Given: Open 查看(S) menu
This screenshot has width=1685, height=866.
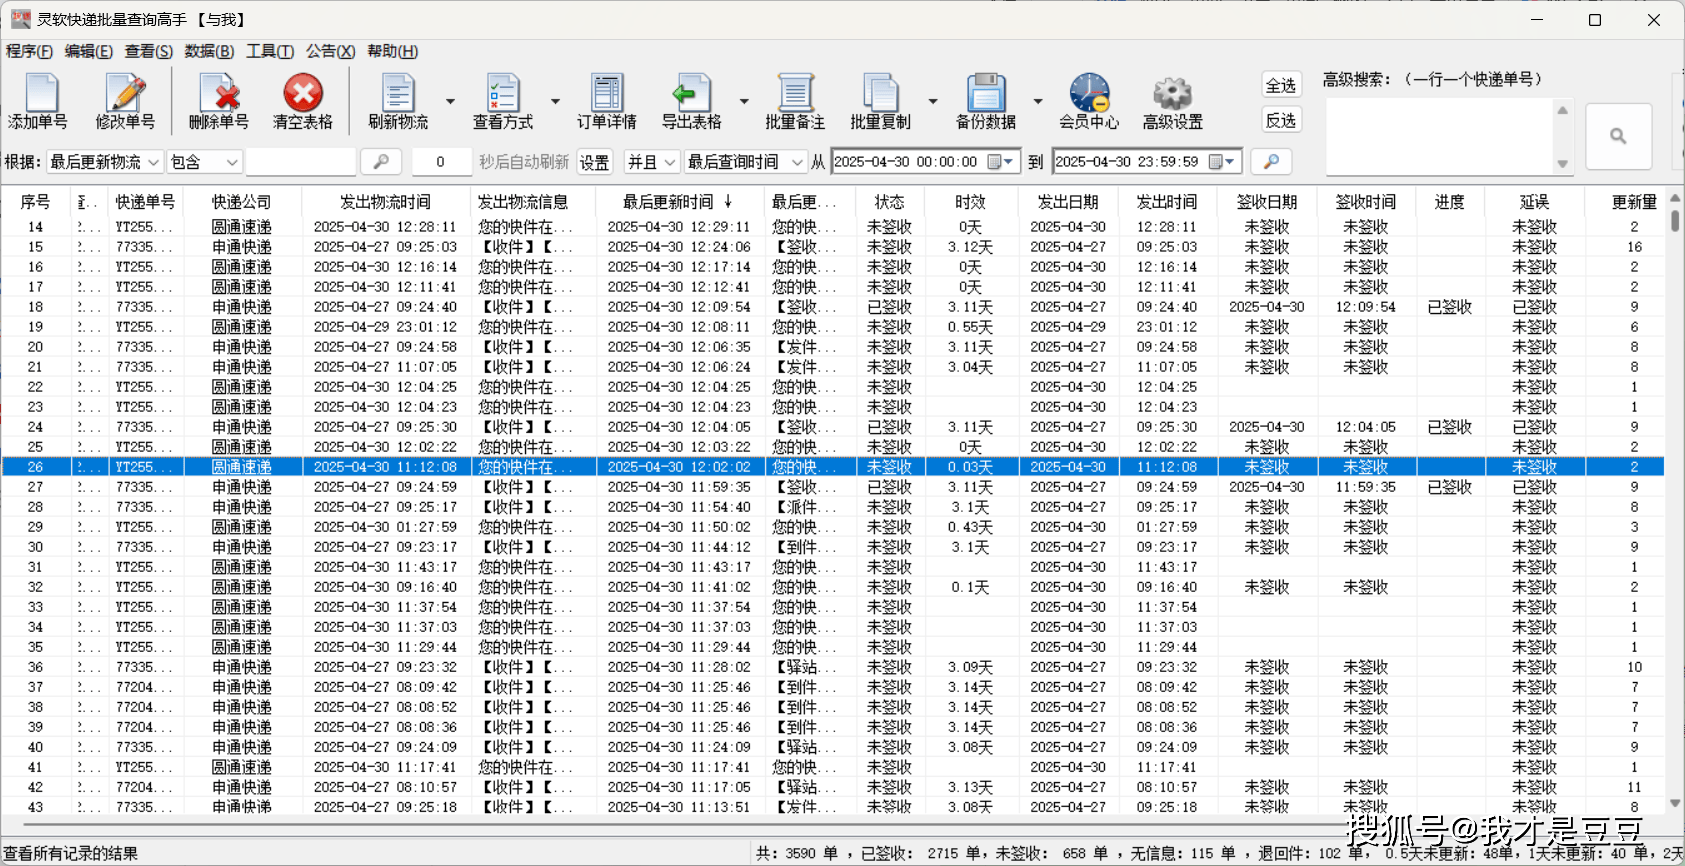Looking at the screenshot, I should coord(148,51).
